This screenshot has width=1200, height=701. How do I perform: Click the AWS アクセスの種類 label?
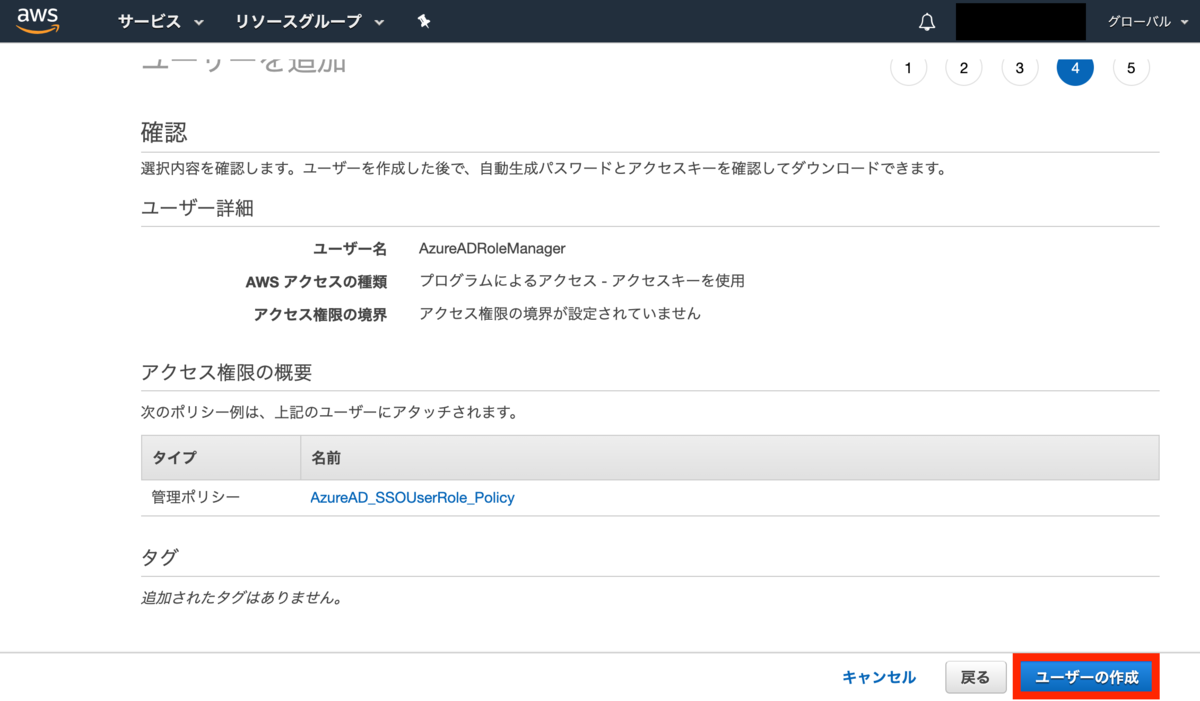coord(316,282)
